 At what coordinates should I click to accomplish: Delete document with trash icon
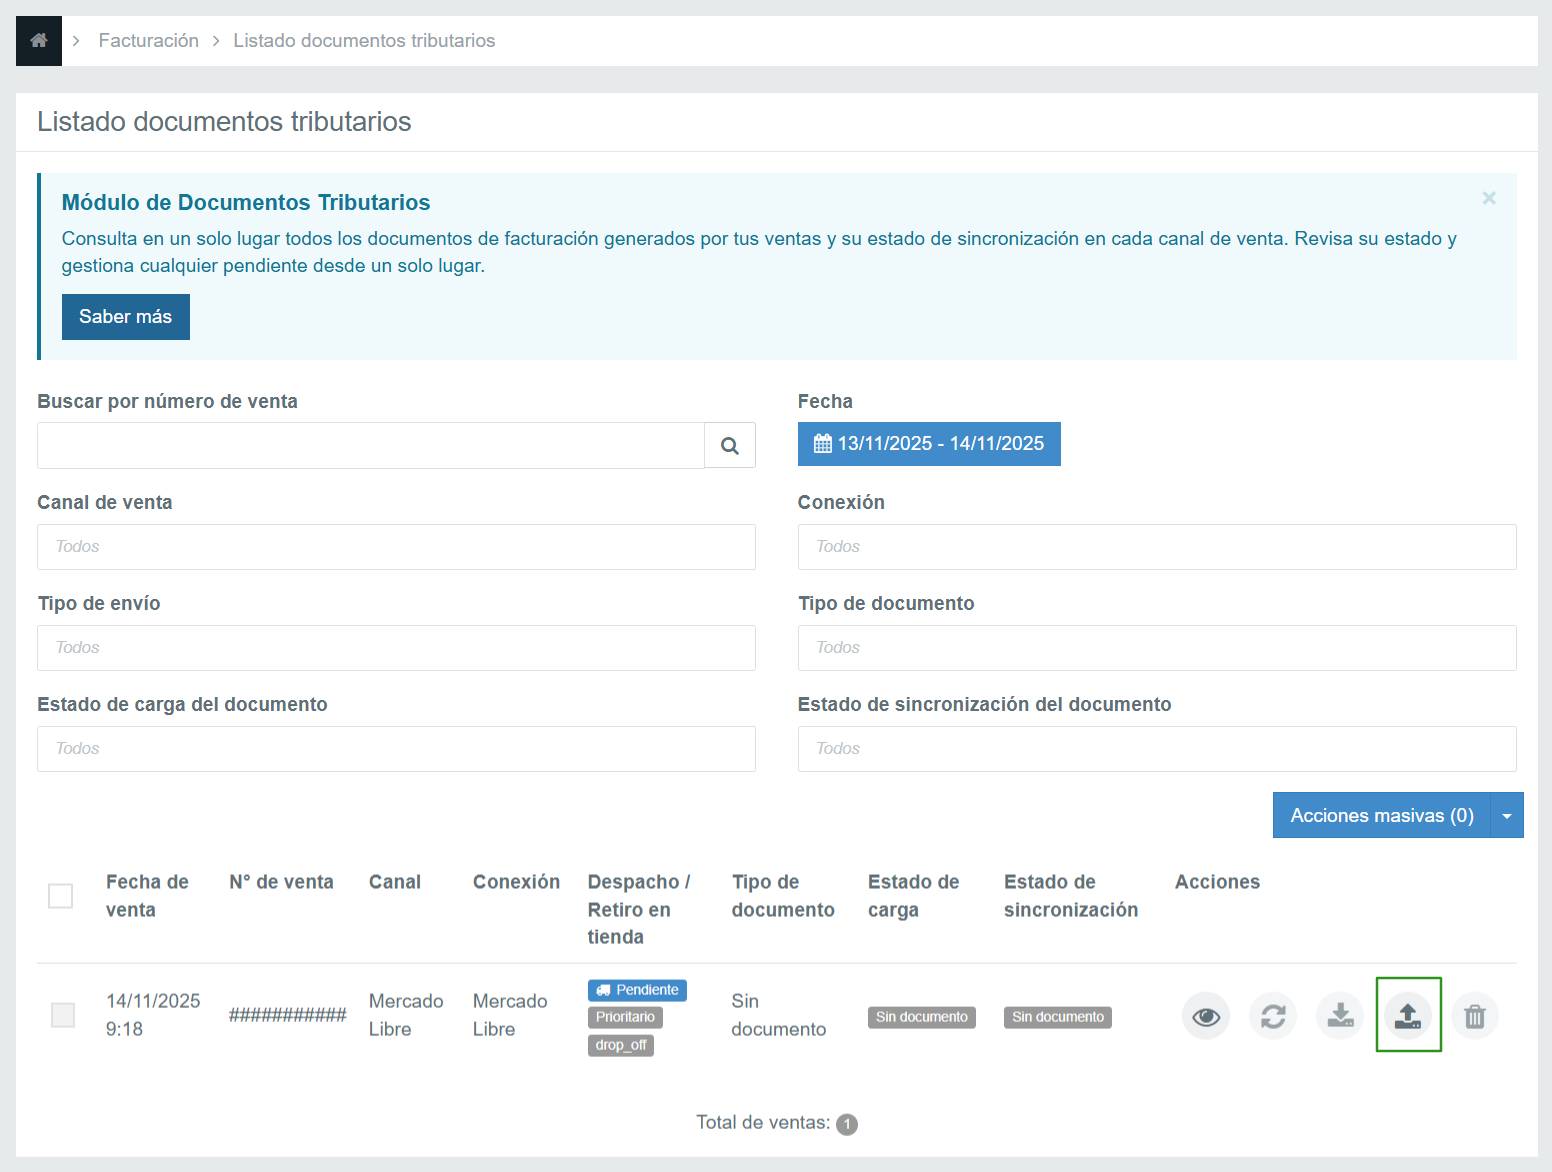coord(1475,1017)
